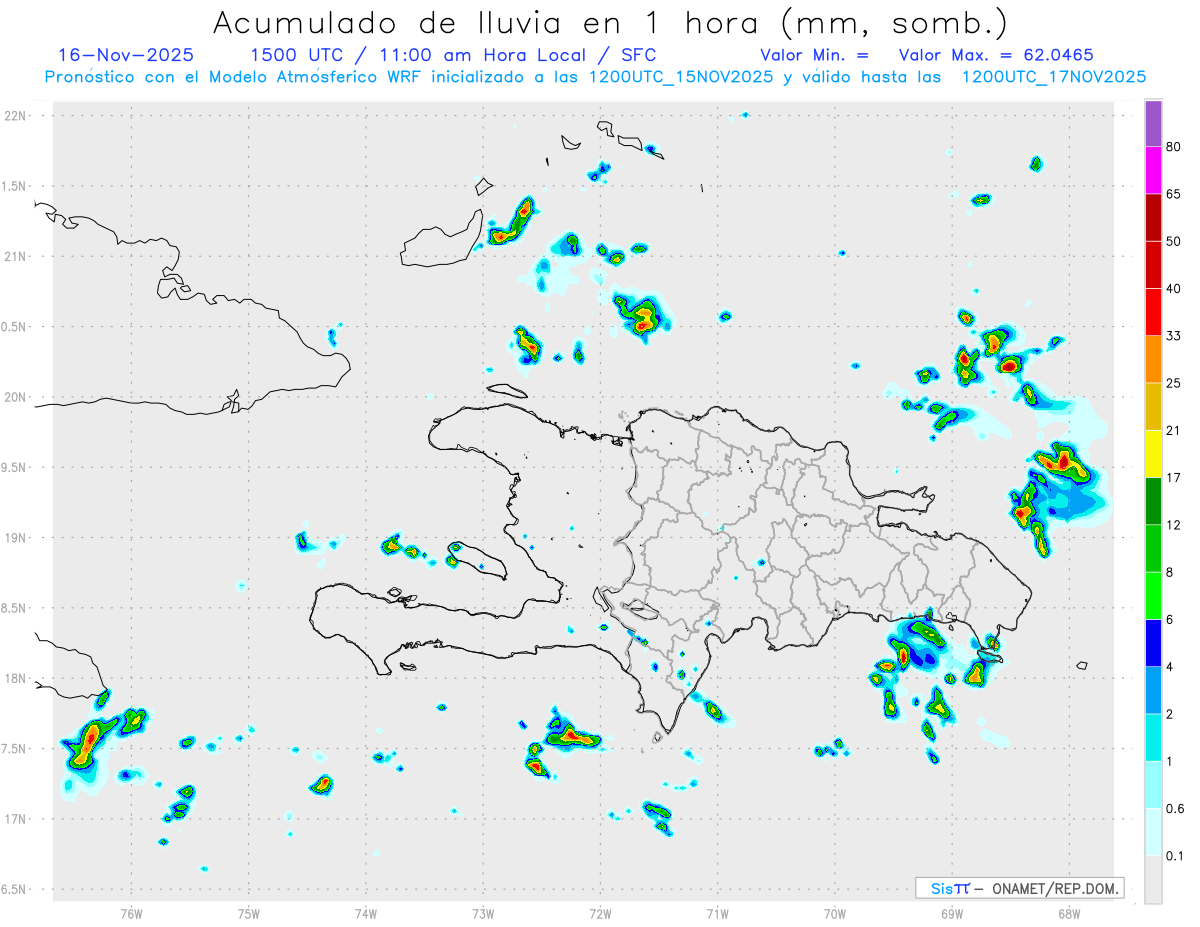Image resolution: width=1200 pixels, height=927 pixels.
Task: Select the date text "16-Nov-2025"
Action: coord(126,55)
